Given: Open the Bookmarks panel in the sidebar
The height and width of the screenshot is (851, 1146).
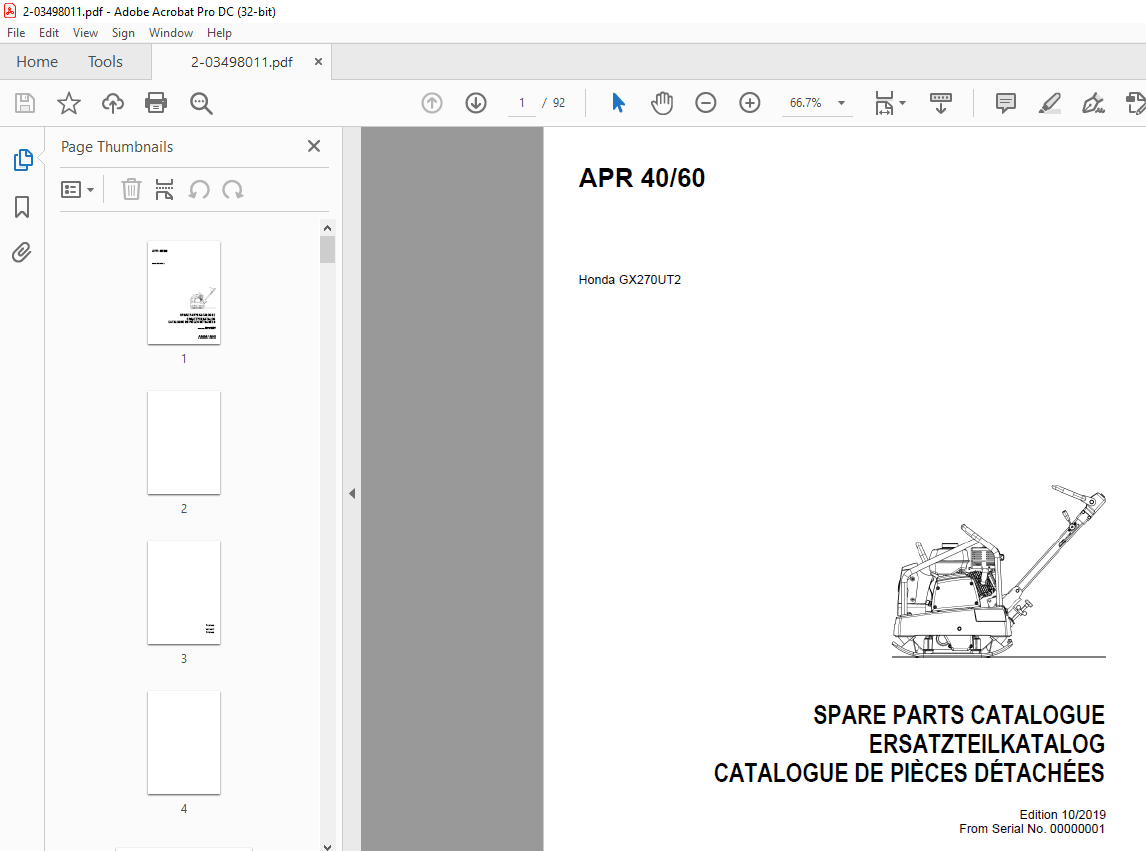Looking at the screenshot, I should [22, 206].
